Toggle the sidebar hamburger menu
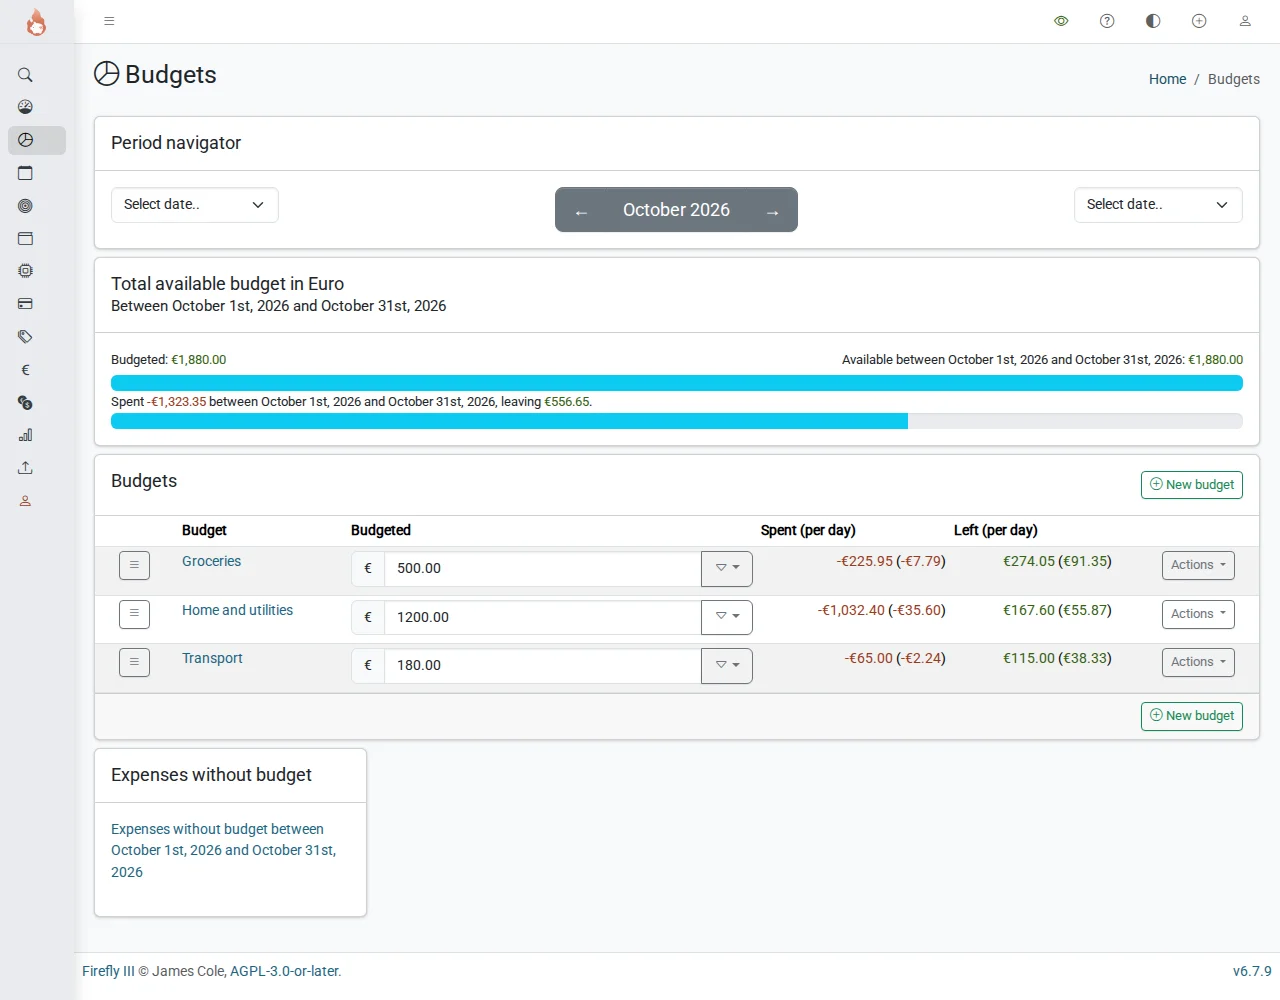The image size is (1280, 1000). click(x=109, y=21)
